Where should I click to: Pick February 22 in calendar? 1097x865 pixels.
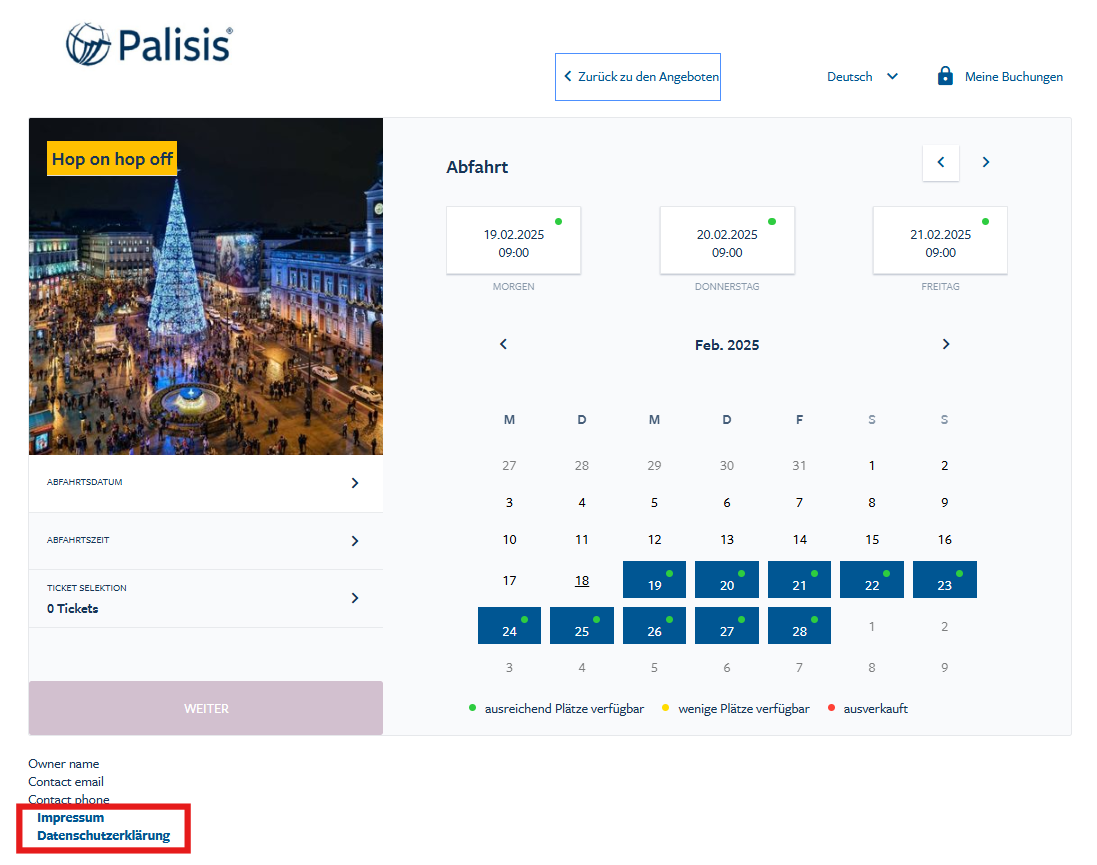872,579
